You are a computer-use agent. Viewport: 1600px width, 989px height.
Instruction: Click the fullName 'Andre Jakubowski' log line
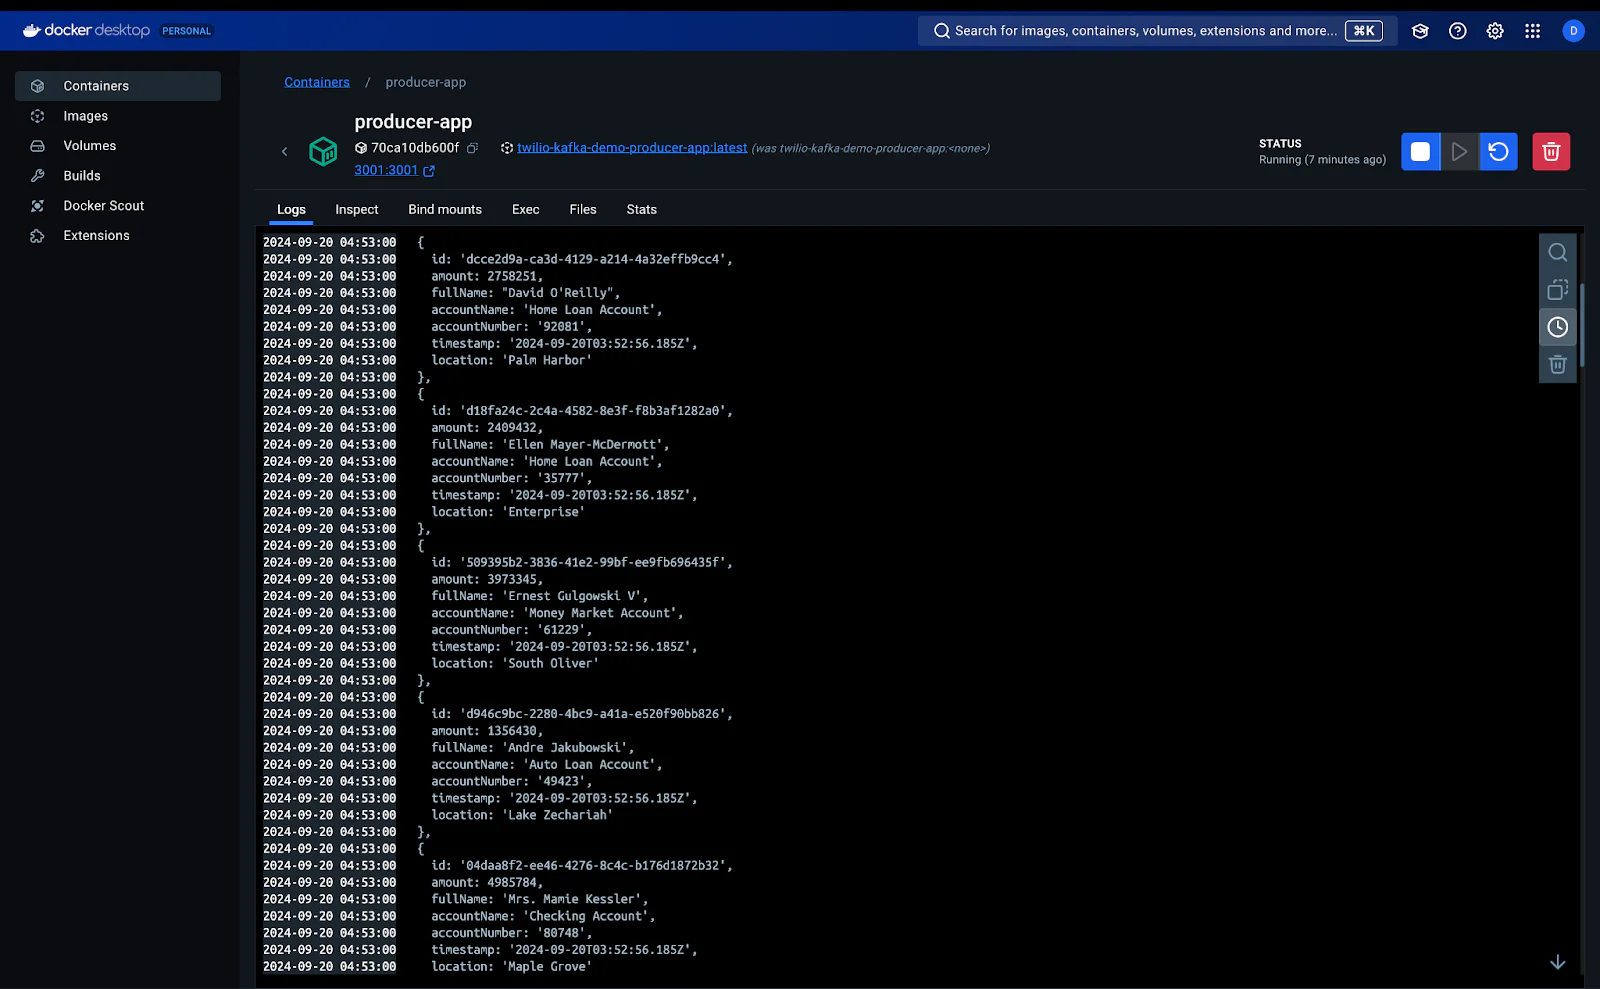[532, 748]
